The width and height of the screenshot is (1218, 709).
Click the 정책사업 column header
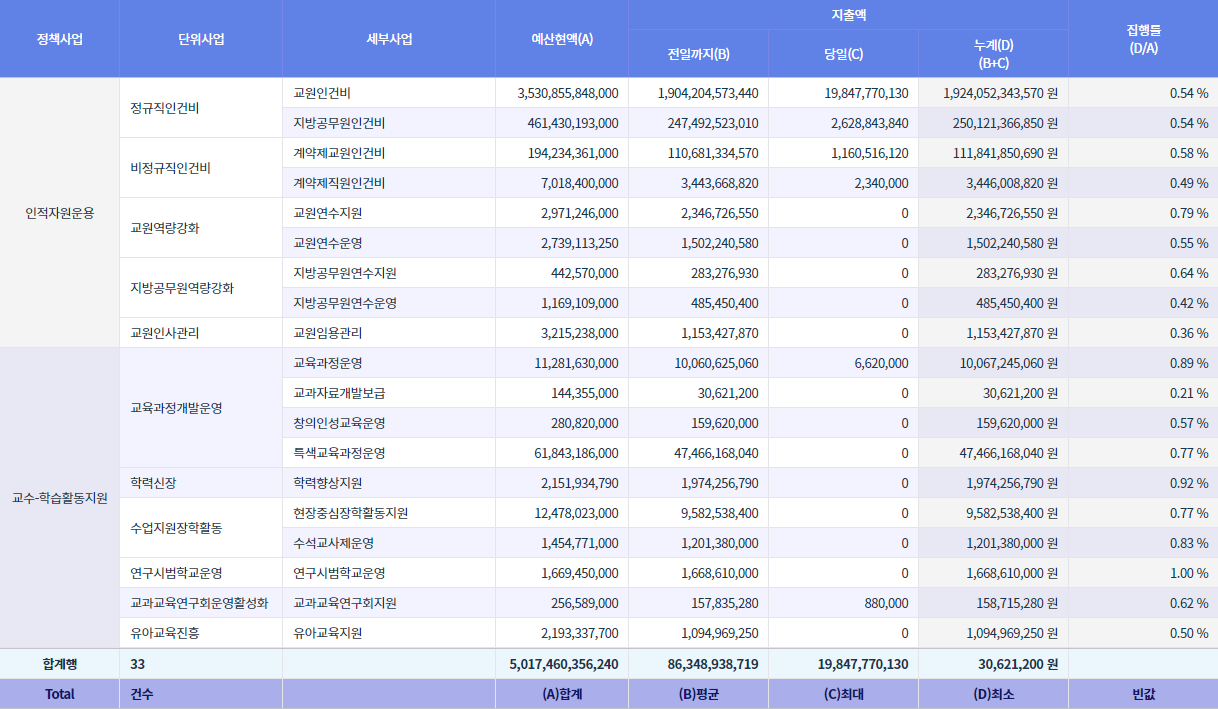59,39
